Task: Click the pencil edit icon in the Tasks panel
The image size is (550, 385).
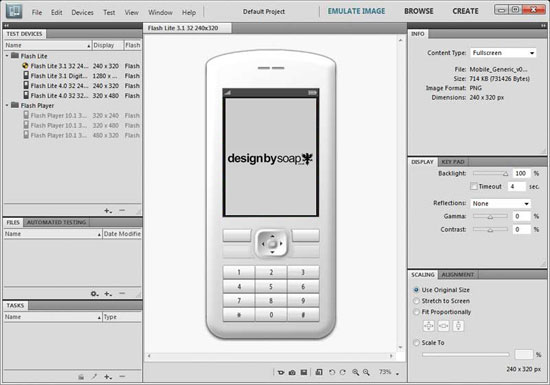Action: click(x=94, y=377)
